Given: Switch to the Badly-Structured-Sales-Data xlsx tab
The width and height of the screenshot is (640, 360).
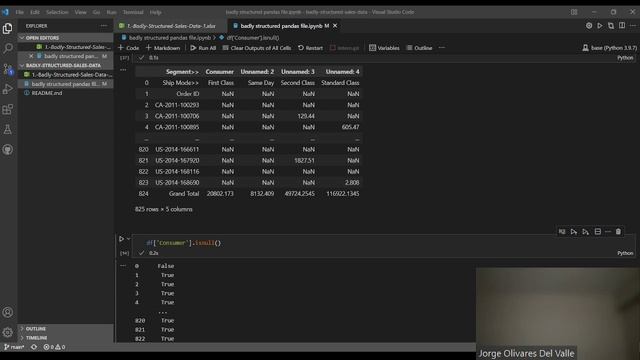Looking at the screenshot, I should [x=171, y=26].
